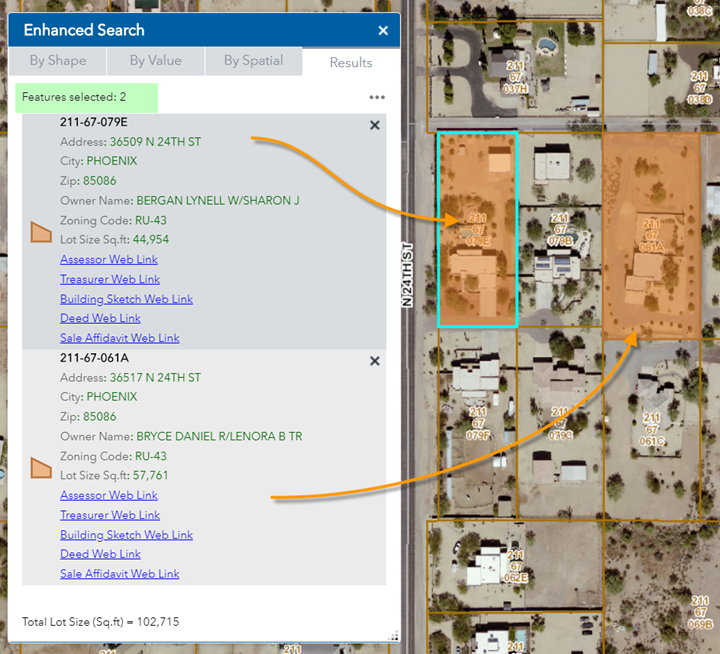Open Building Sketch Web Link for first parcel
Screen dimensions: 720x654
click(126, 299)
